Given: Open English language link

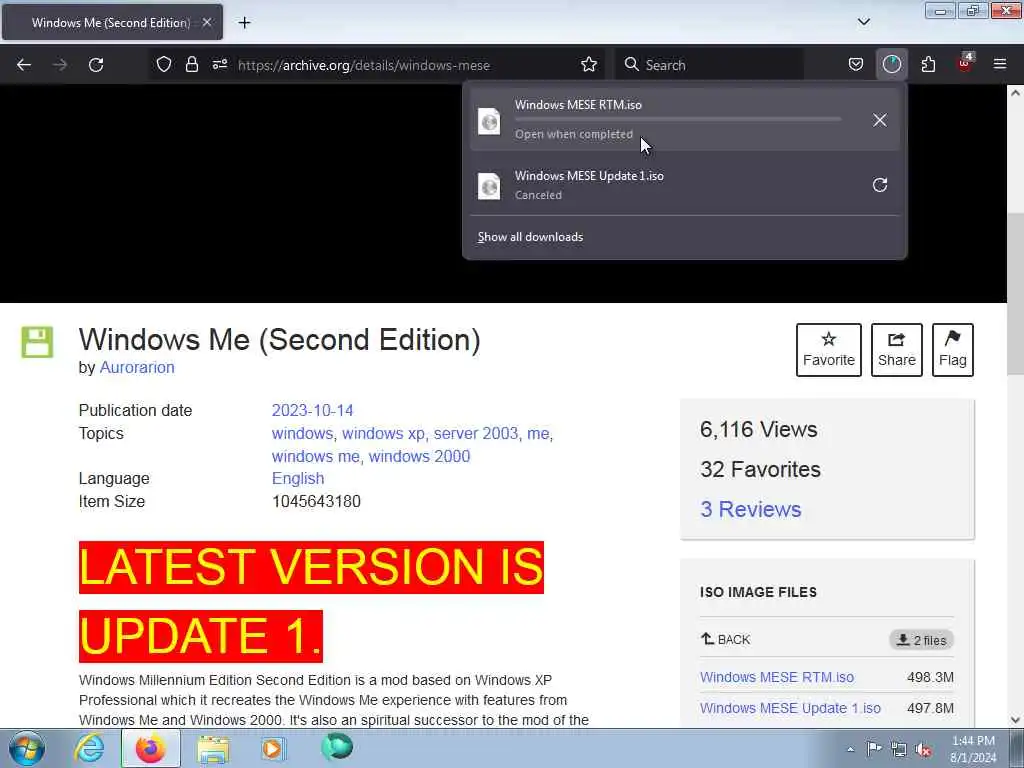Looking at the screenshot, I should point(298,479).
